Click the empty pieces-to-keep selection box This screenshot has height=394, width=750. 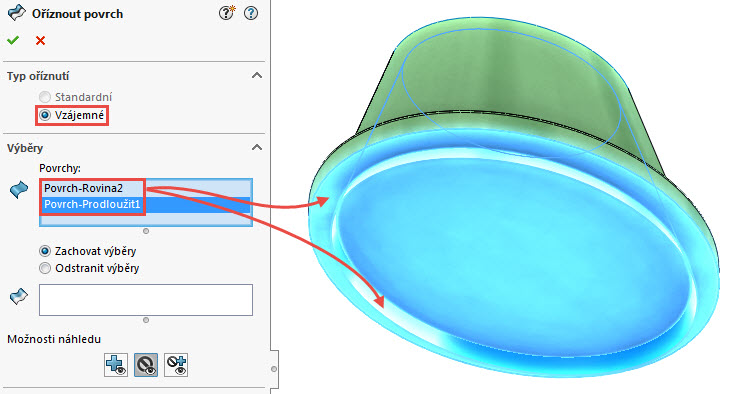pyautogui.click(x=146, y=300)
